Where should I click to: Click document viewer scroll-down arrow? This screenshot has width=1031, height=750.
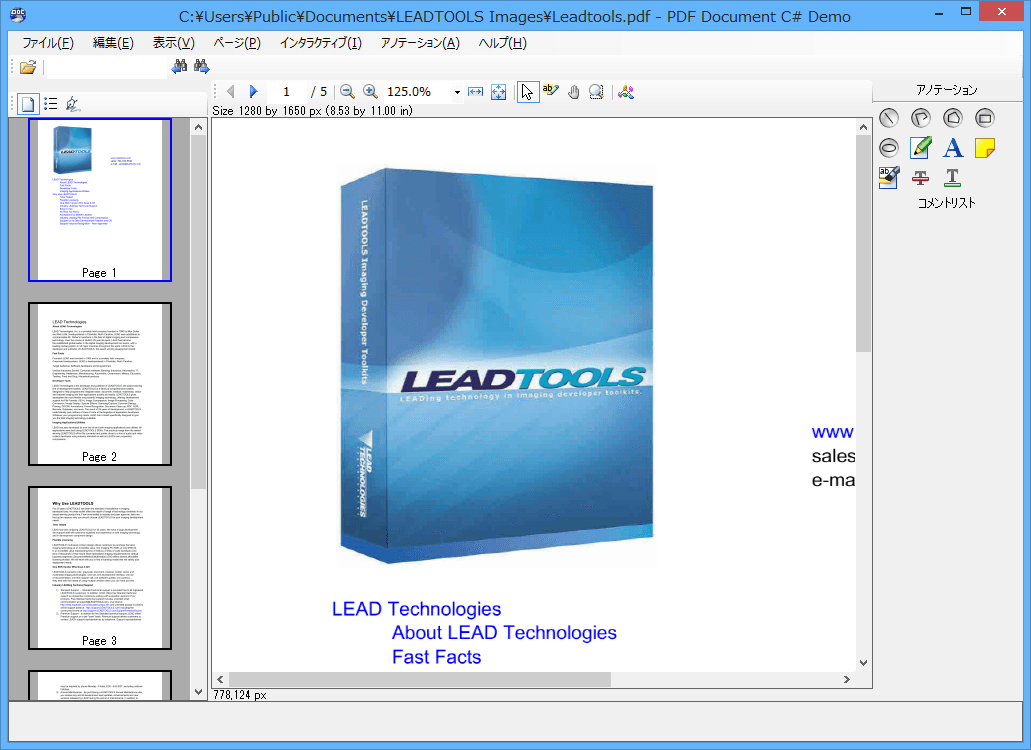(863, 663)
